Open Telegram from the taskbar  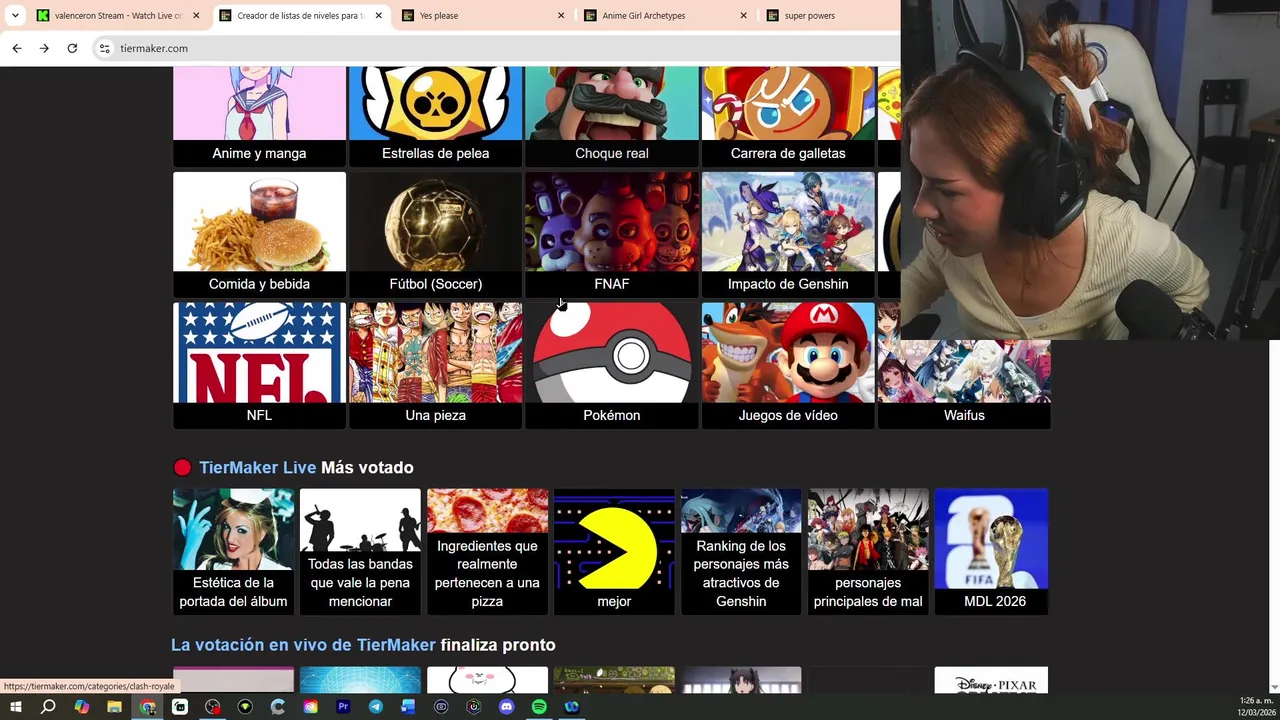point(376,707)
